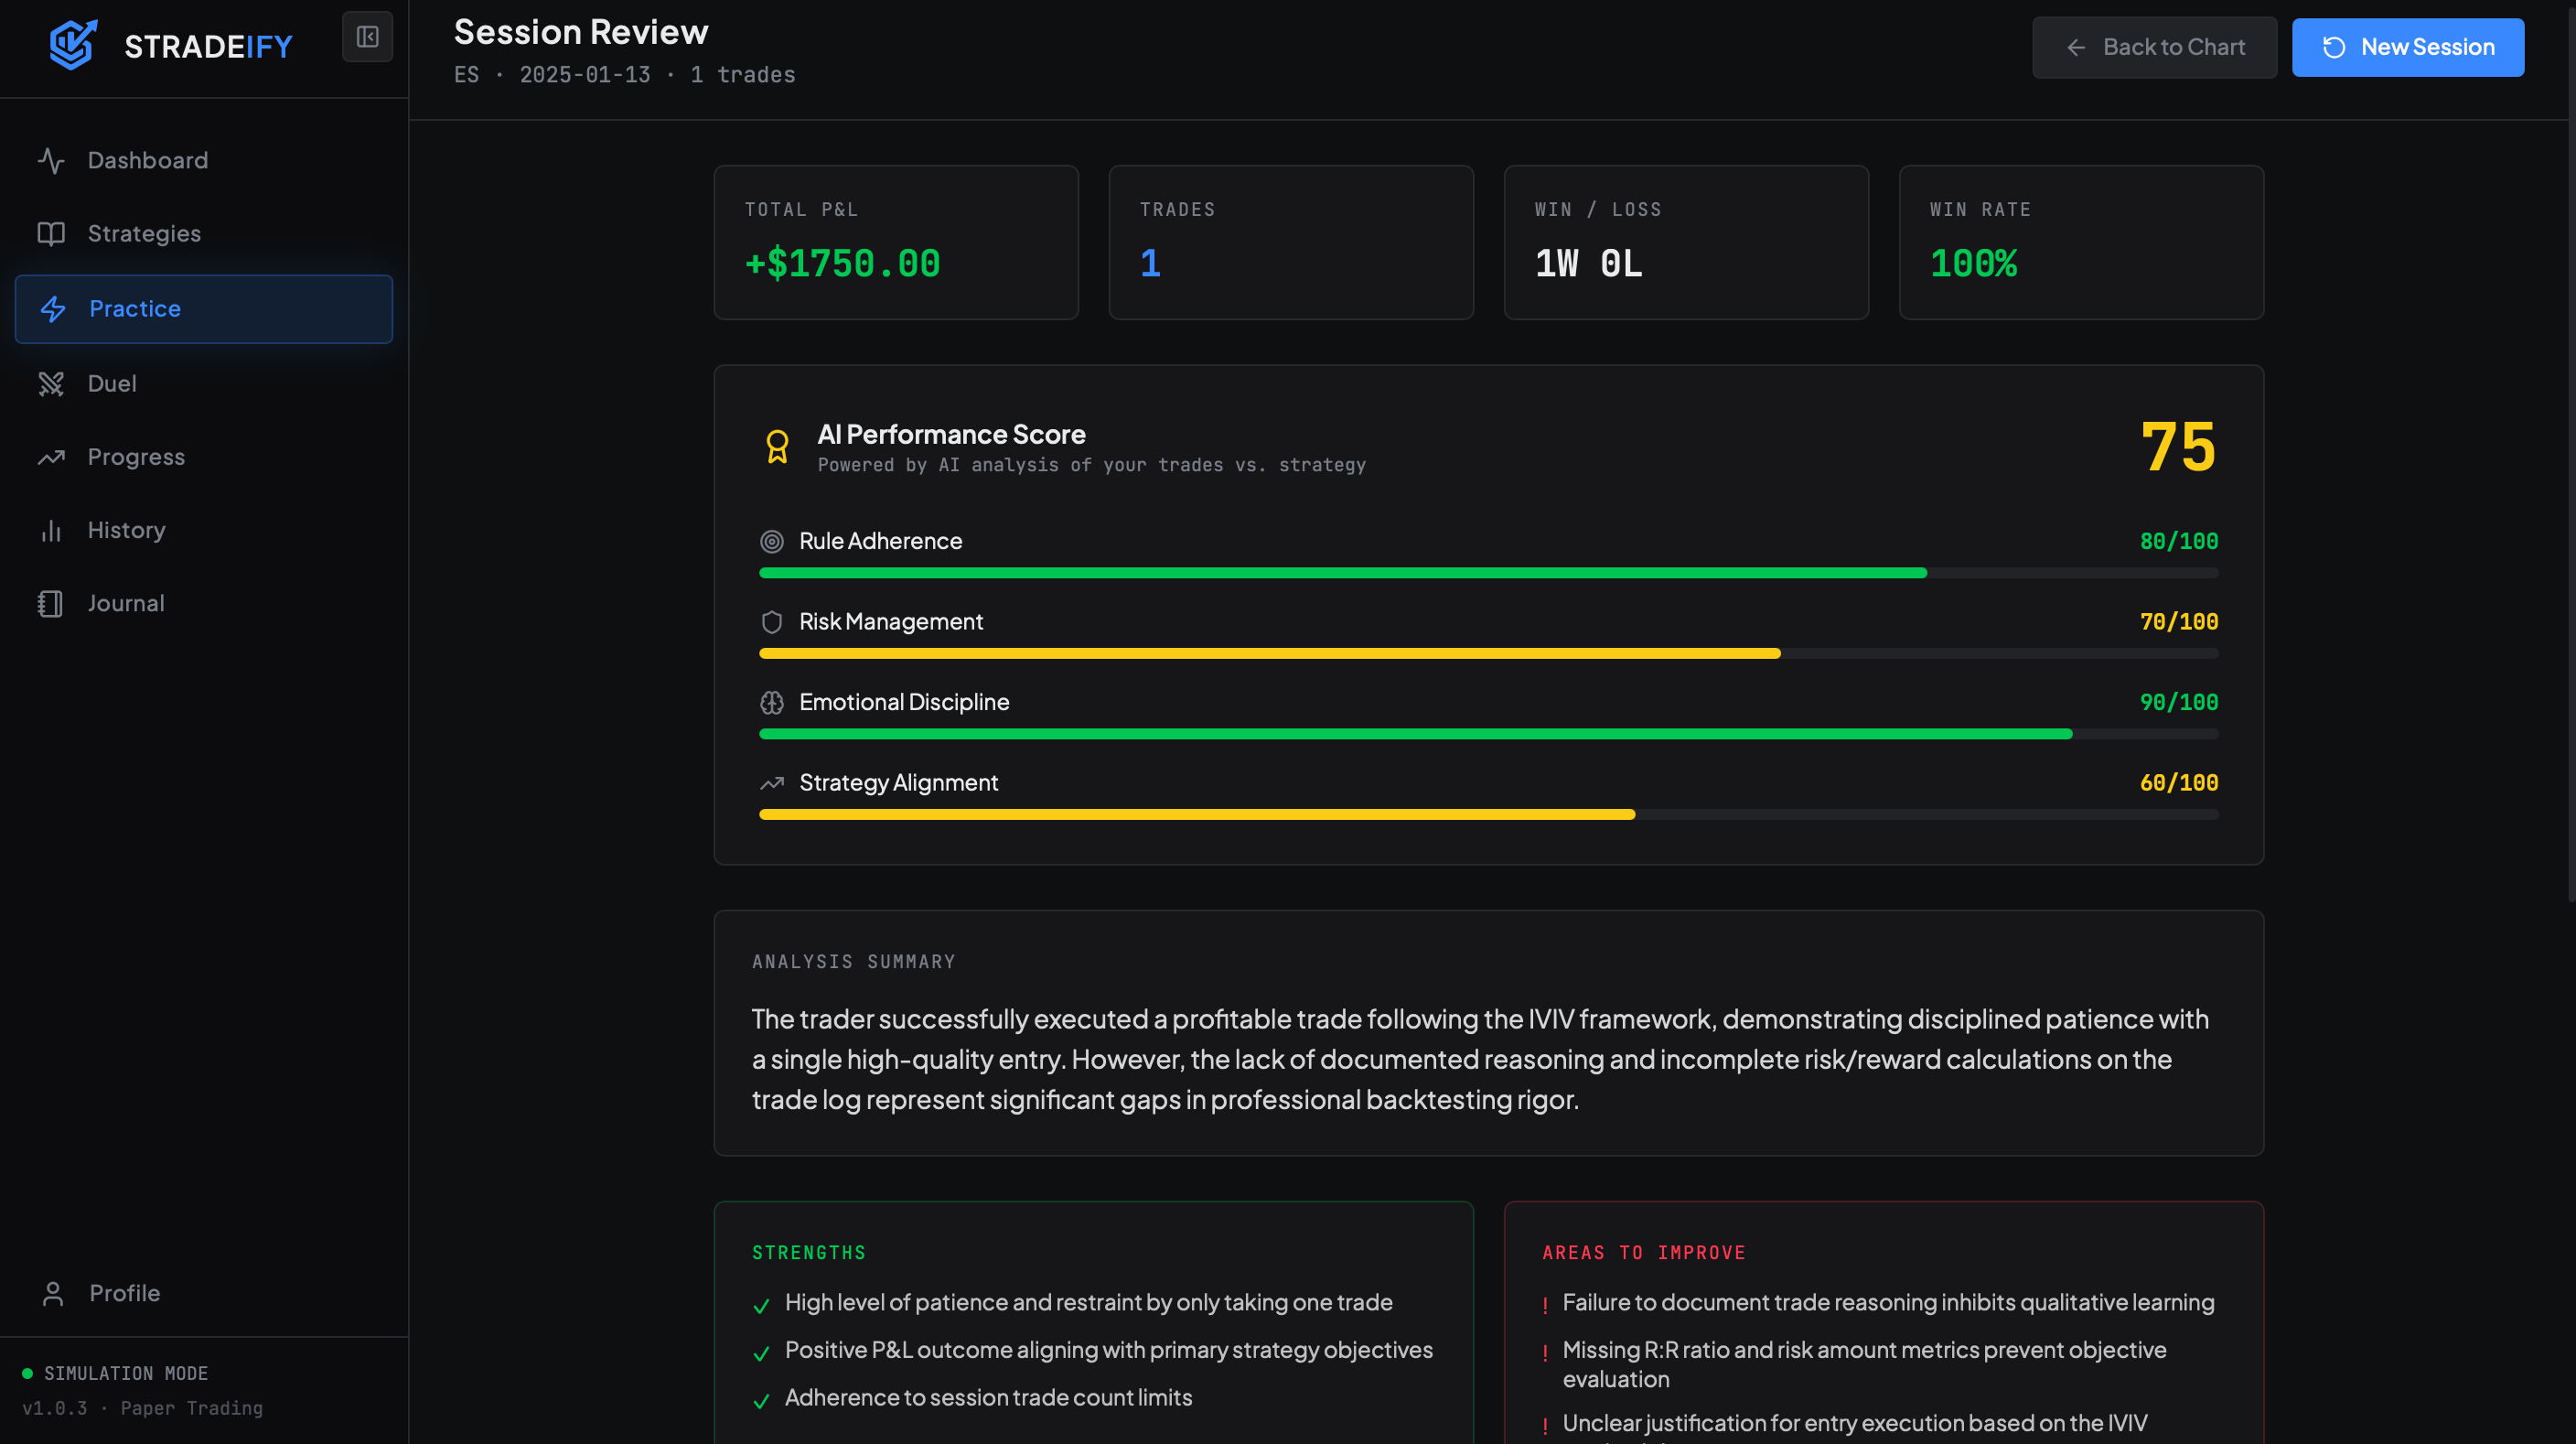Click the checkmark beside Positive P&L outcome

tap(761, 1353)
